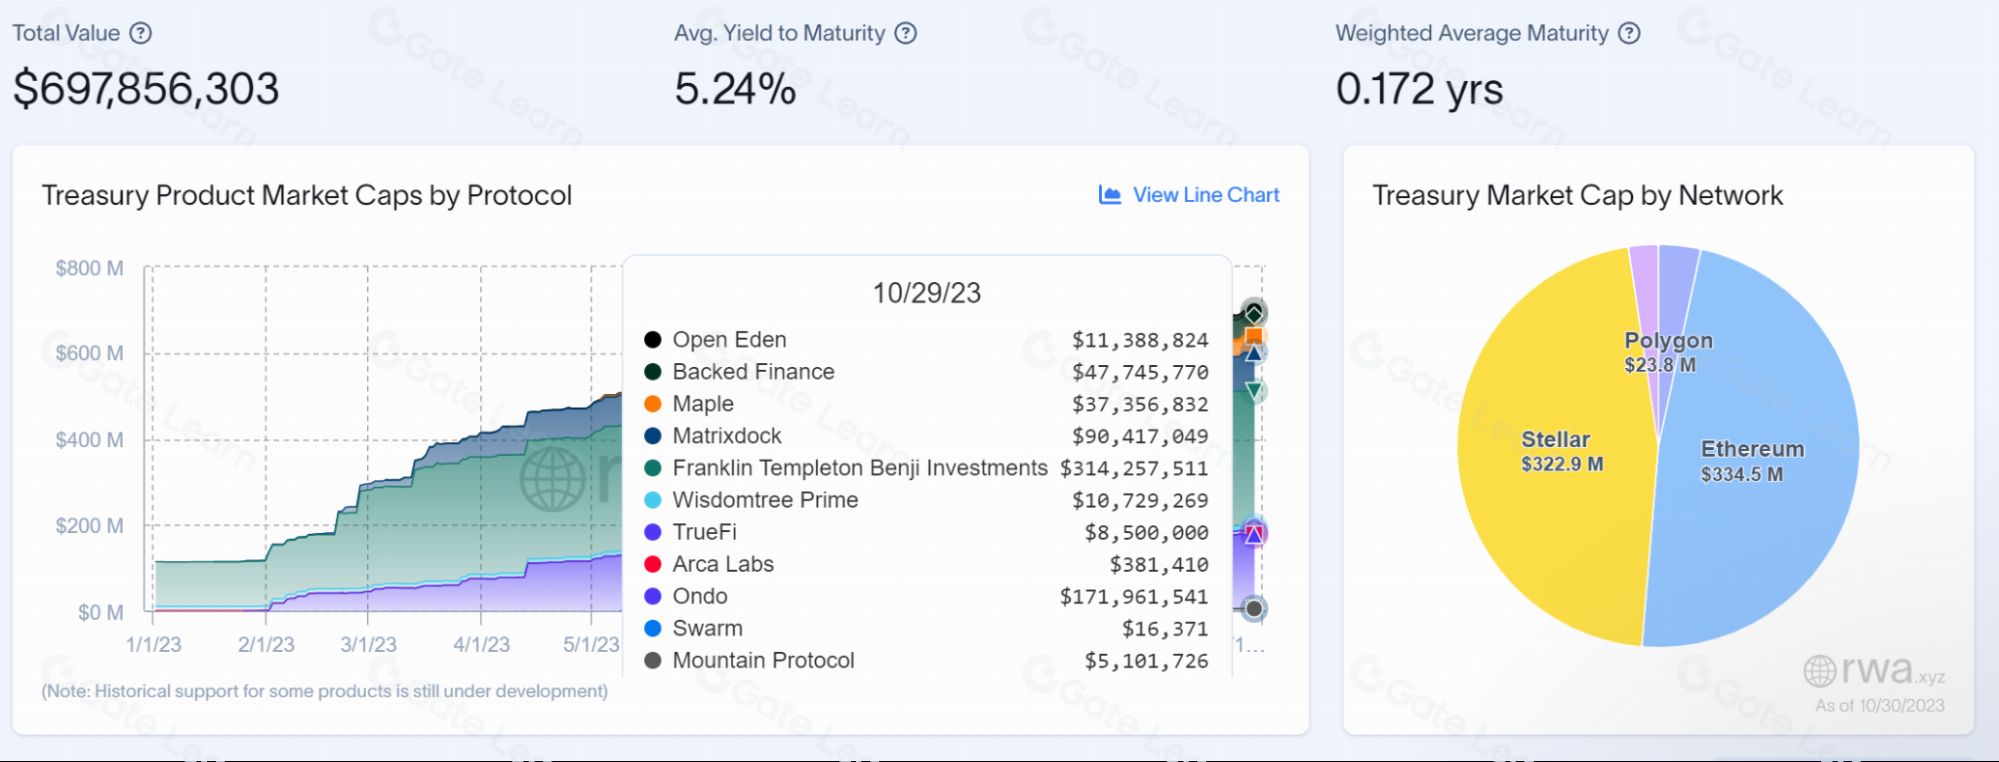Click the 3/1/23 date on the x-axis
The image size is (1999, 762).
point(368,645)
